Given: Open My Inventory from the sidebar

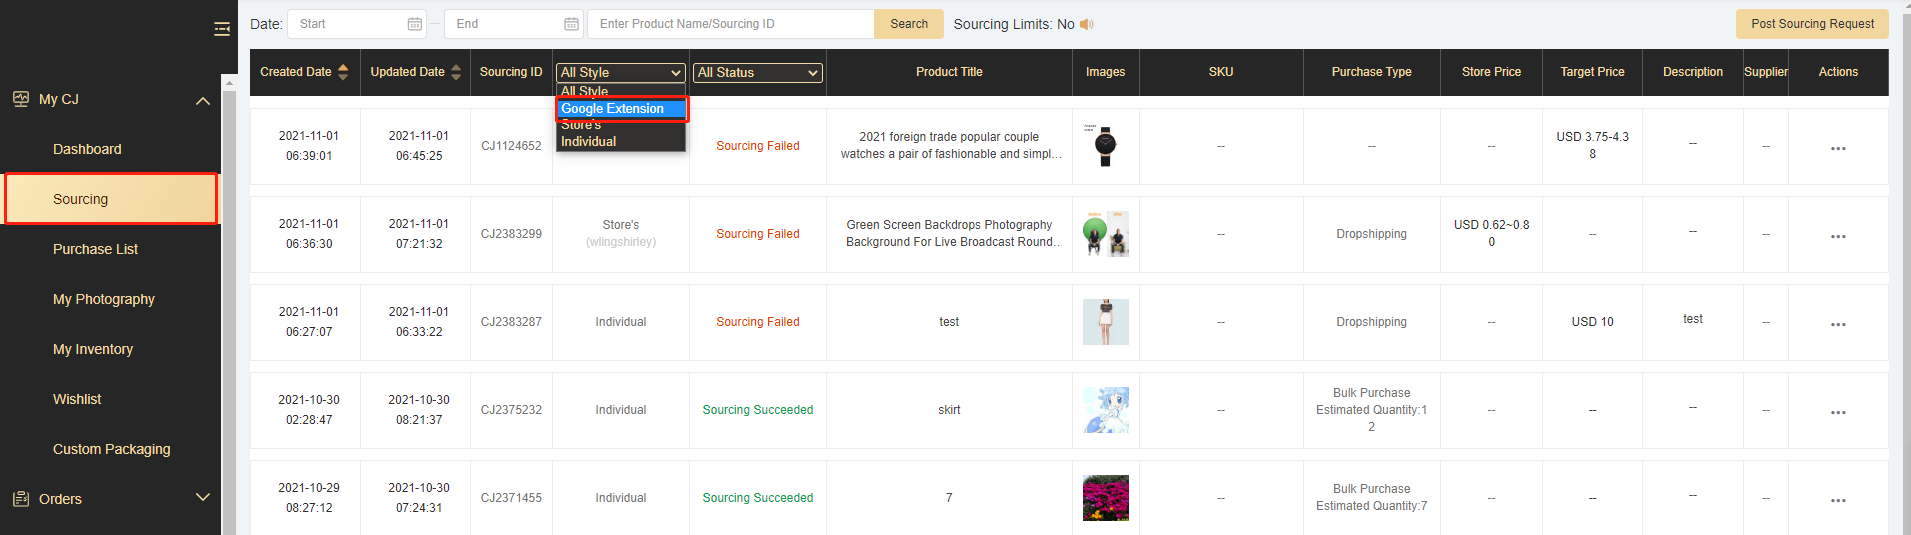Looking at the screenshot, I should pos(93,349).
